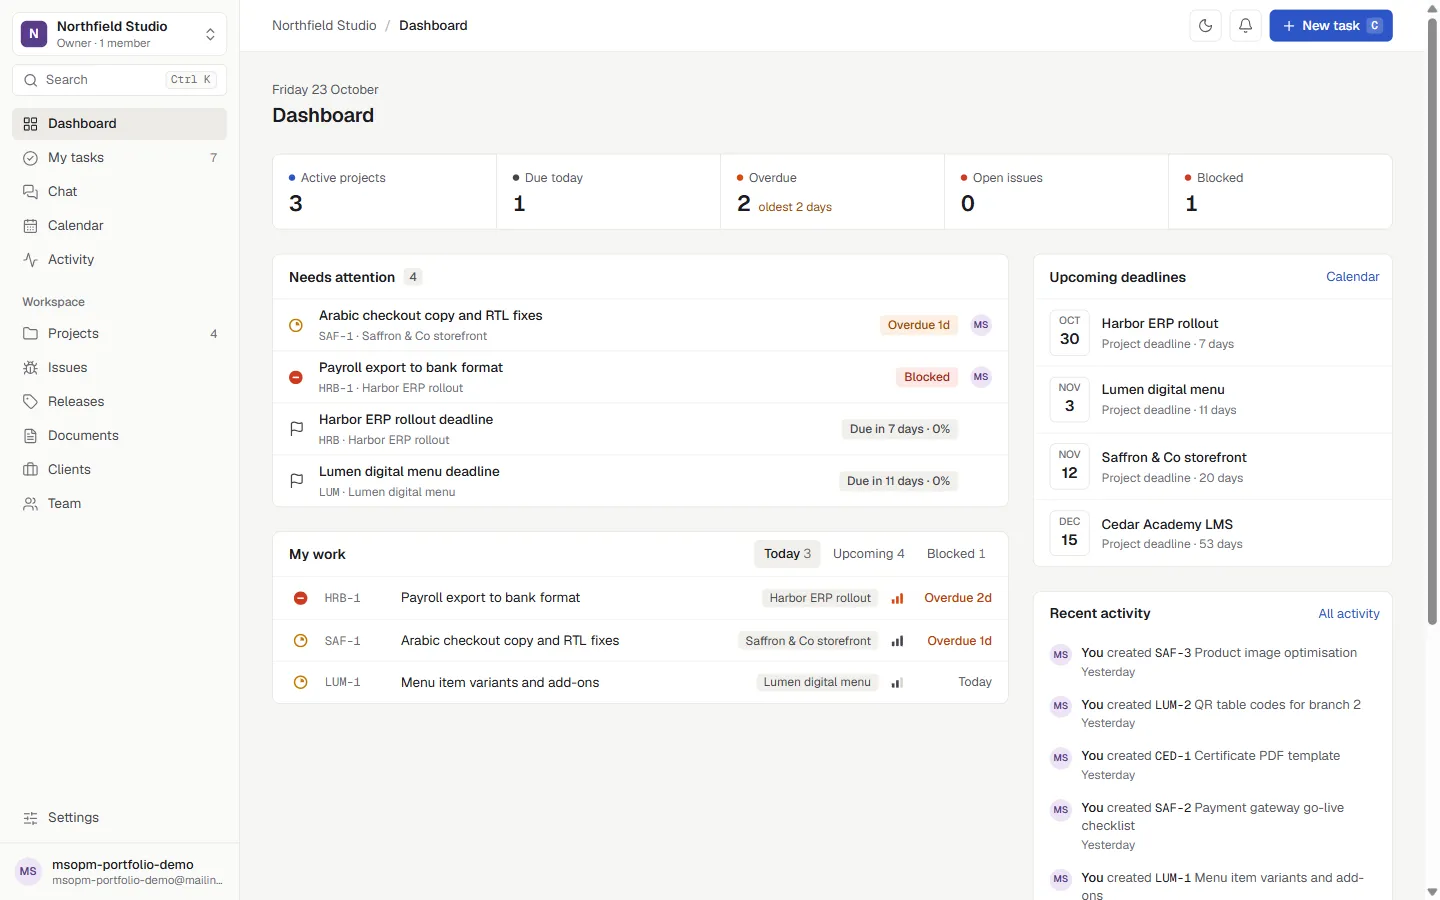The height and width of the screenshot is (900, 1440).
Task: Click the Team people icon
Action: (30, 504)
